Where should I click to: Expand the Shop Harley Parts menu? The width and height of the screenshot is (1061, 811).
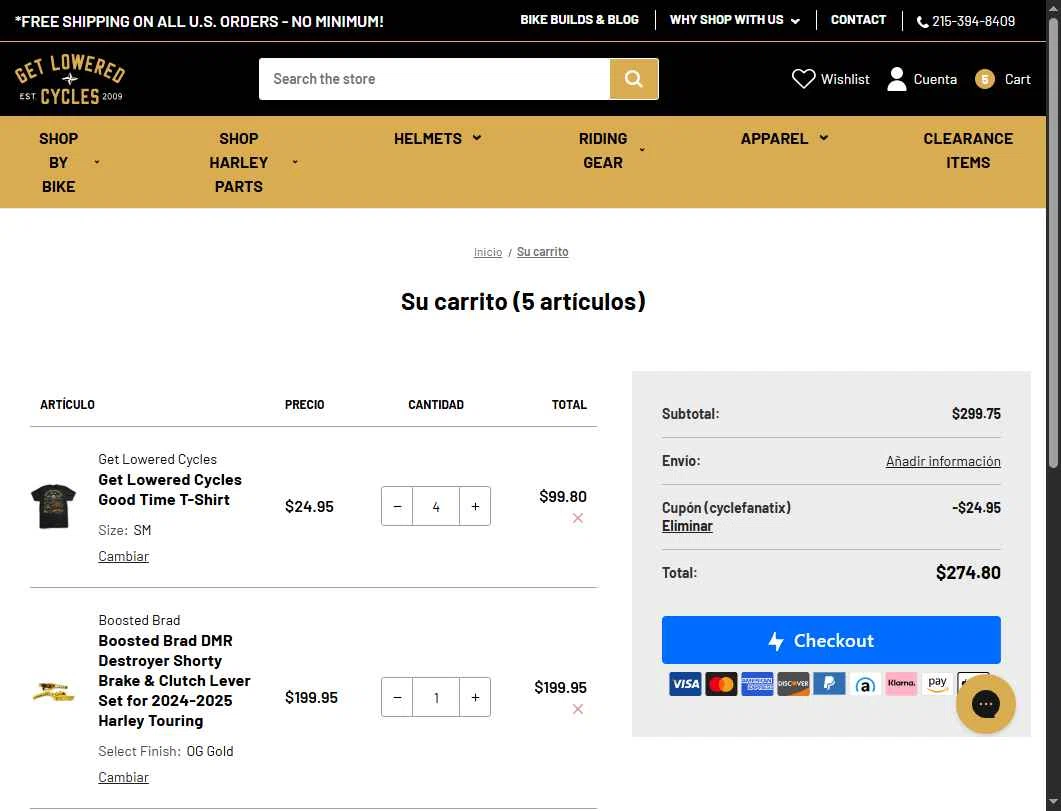253,162
